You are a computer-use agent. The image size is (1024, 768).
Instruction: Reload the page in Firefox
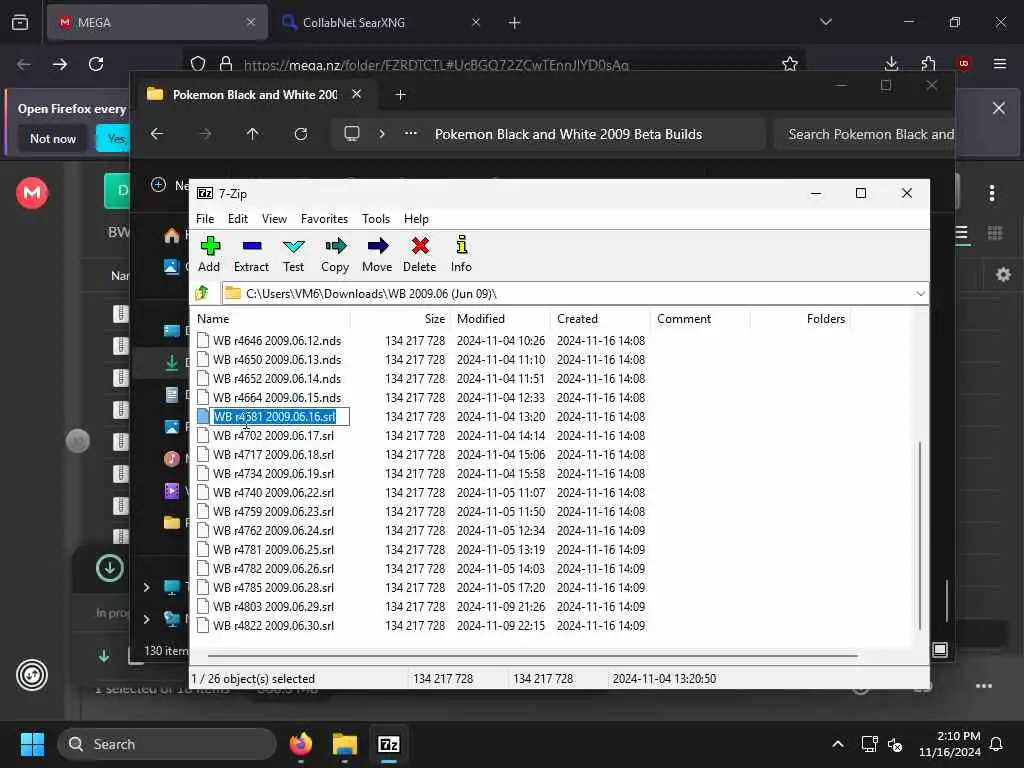tap(96, 64)
